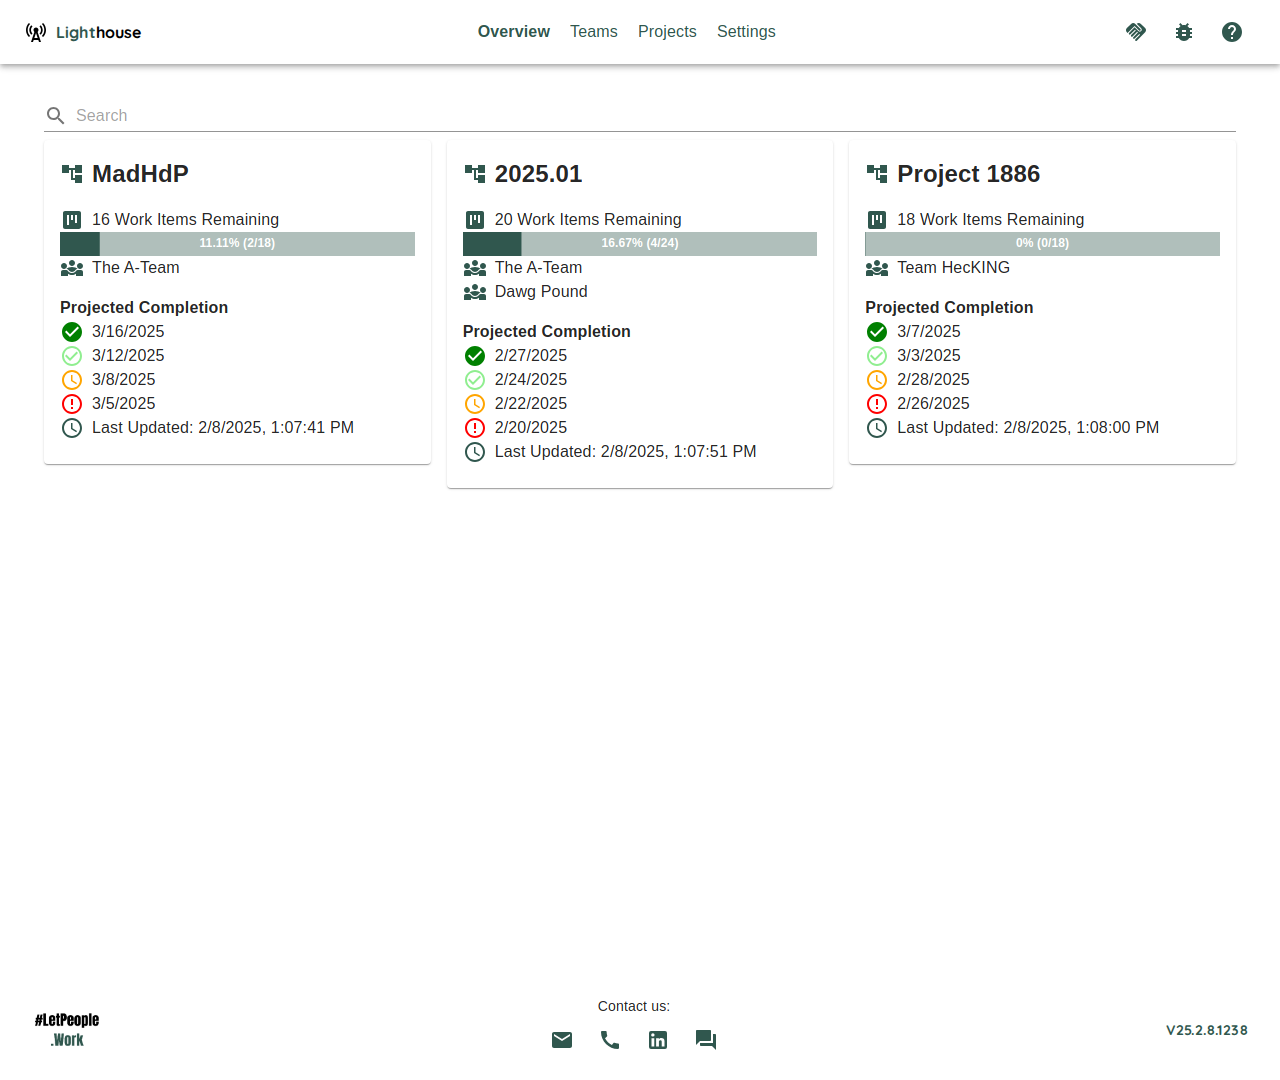Click the date 3/7/2025
The image size is (1280, 1080).
929,332
